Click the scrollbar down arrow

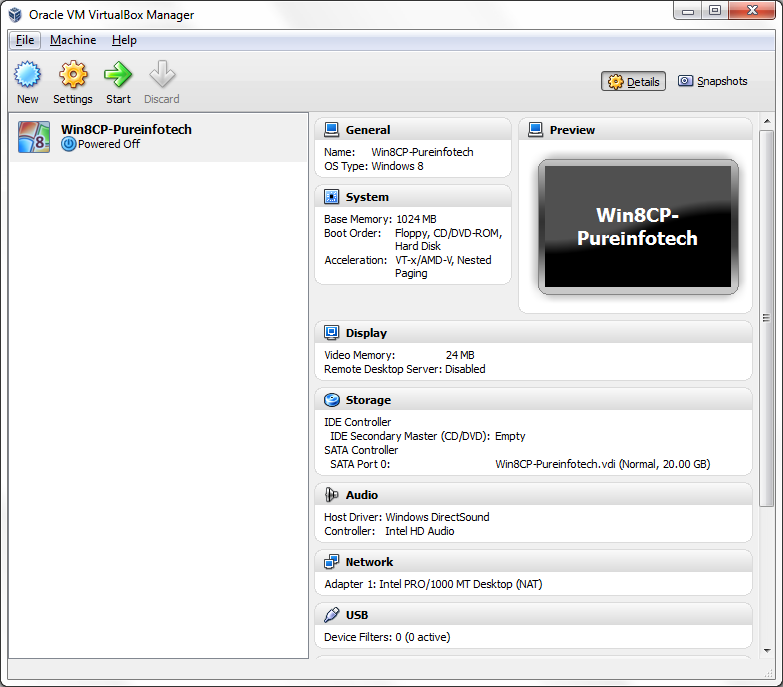[767, 651]
